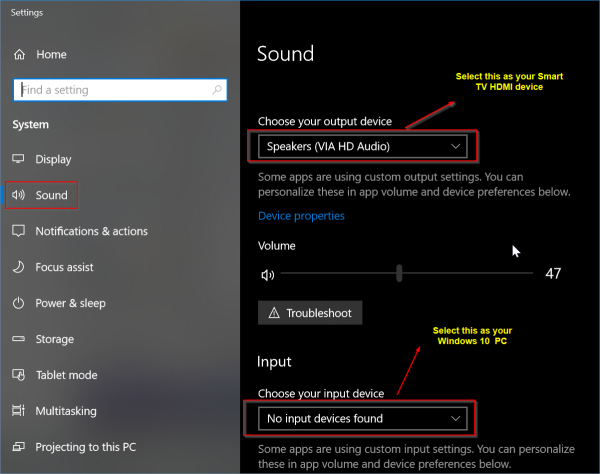Click the magnifier icon in search box
Image resolution: width=600 pixels, height=474 pixels.
coord(217,90)
